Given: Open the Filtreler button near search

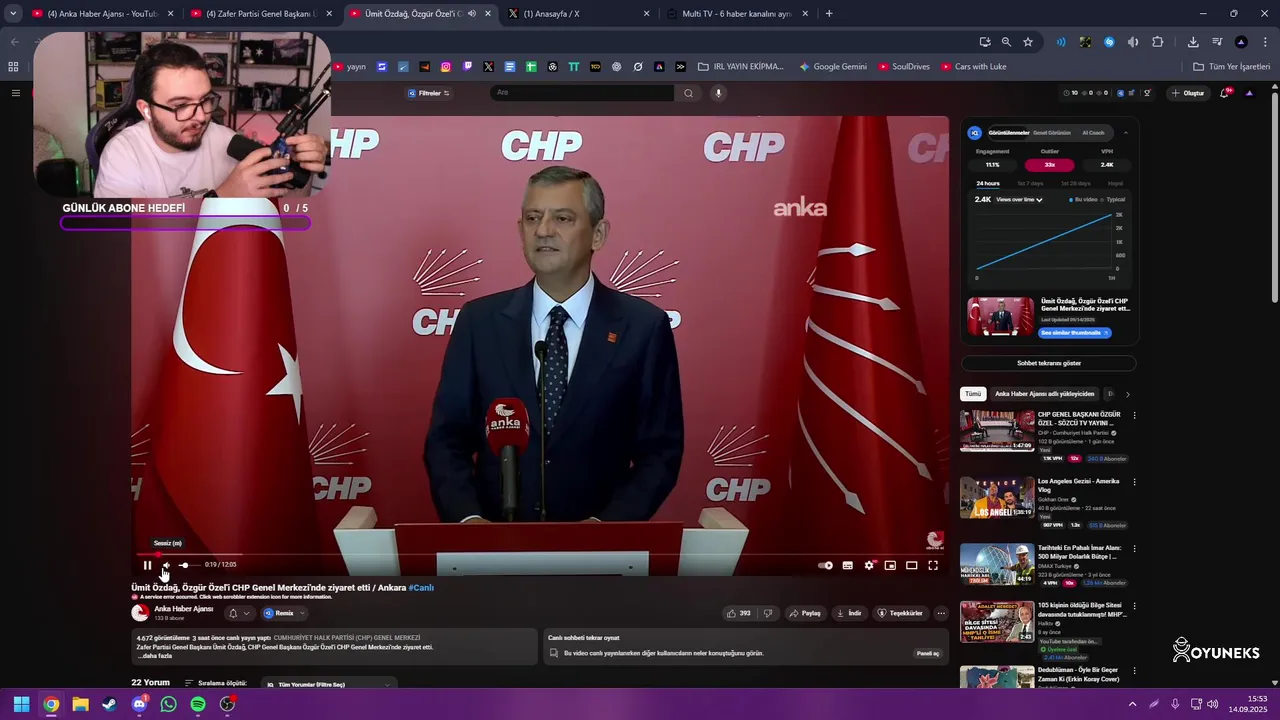Looking at the screenshot, I should click(x=429, y=93).
